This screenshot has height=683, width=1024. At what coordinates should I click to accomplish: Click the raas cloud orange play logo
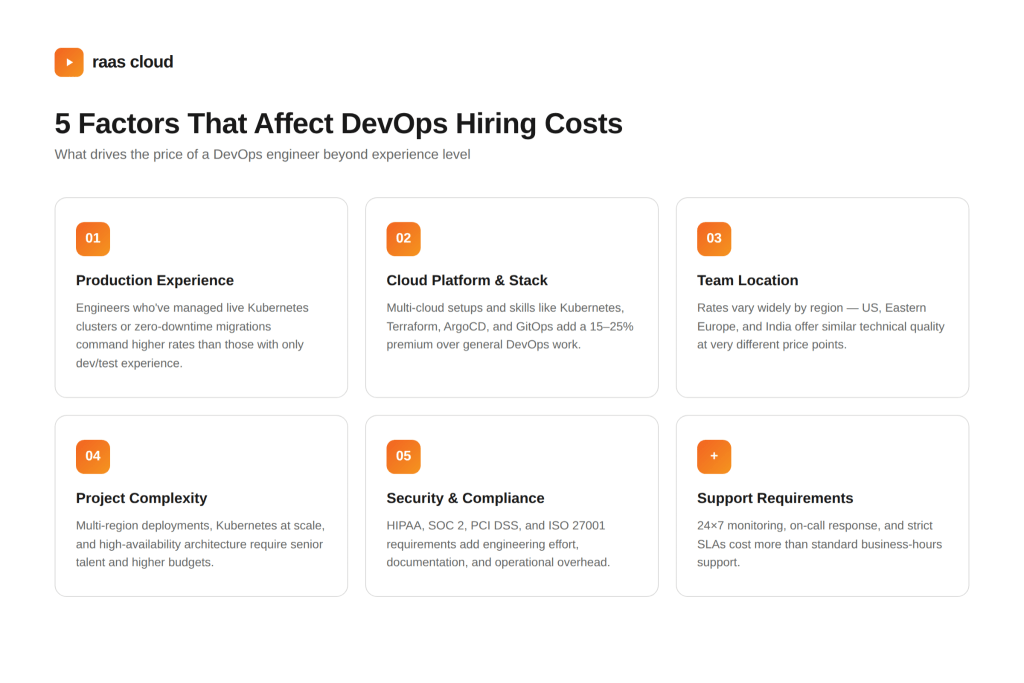69,62
